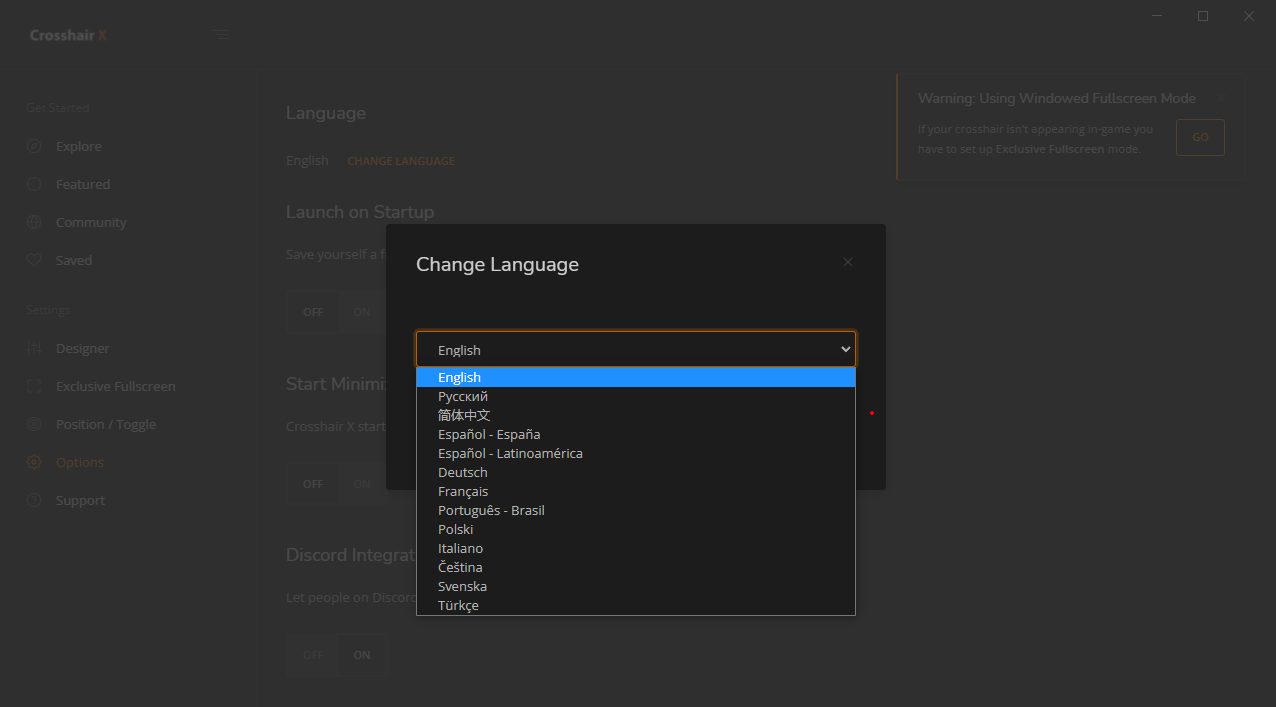Open Saved crosshairs

click(x=74, y=260)
